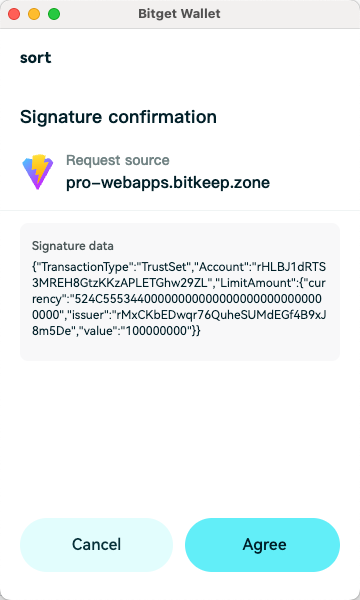Viewport: 360px width, 600px height.
Task: Click the divider below request source
Action: (180, 210)
